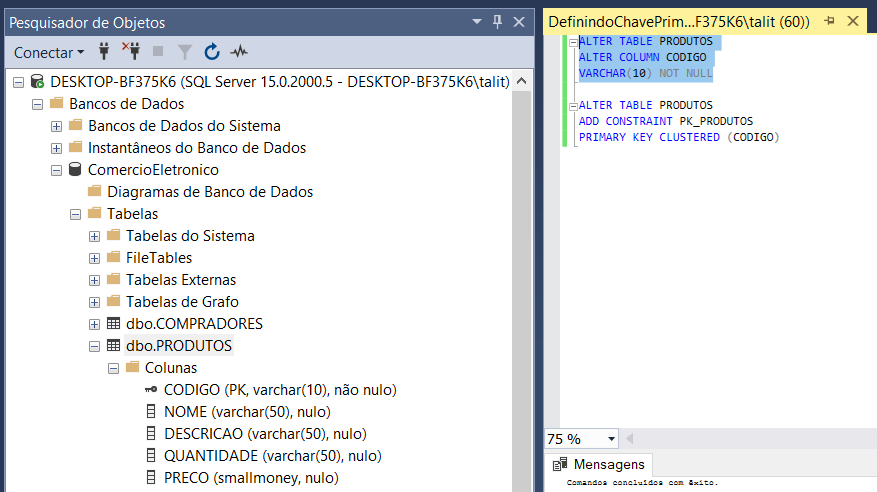Select the dbo.PRODUTOS tree item
Viewport: 877px width, 492px height.
pos(179,346)
